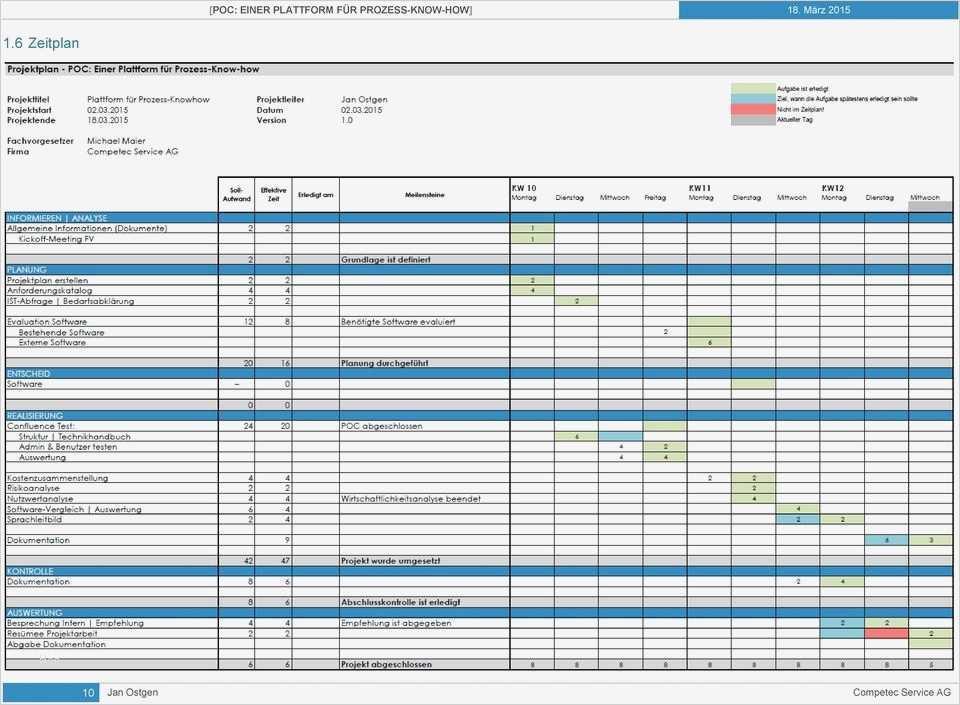Click the 'Soll-Aufwand' column header
The height and width of the screenshot is (705, 960).
(x=236, y=195)
